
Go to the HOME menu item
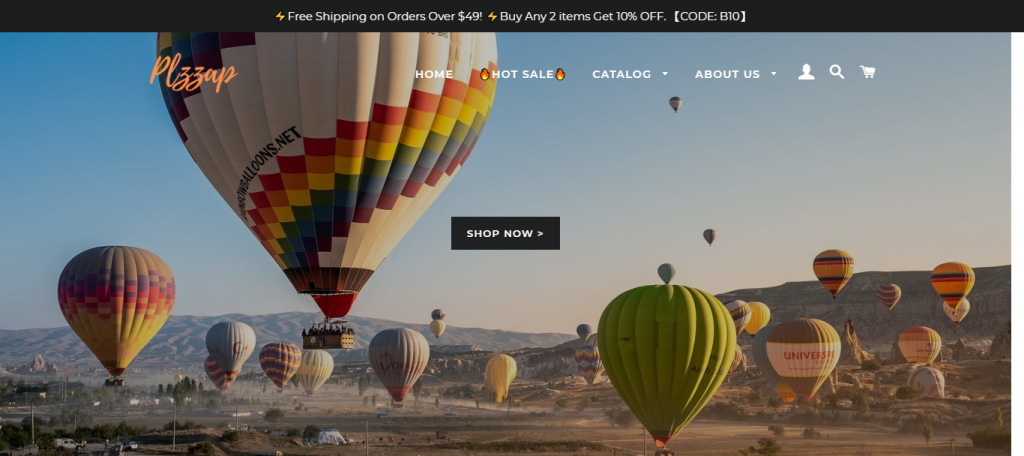pos(434,74)
